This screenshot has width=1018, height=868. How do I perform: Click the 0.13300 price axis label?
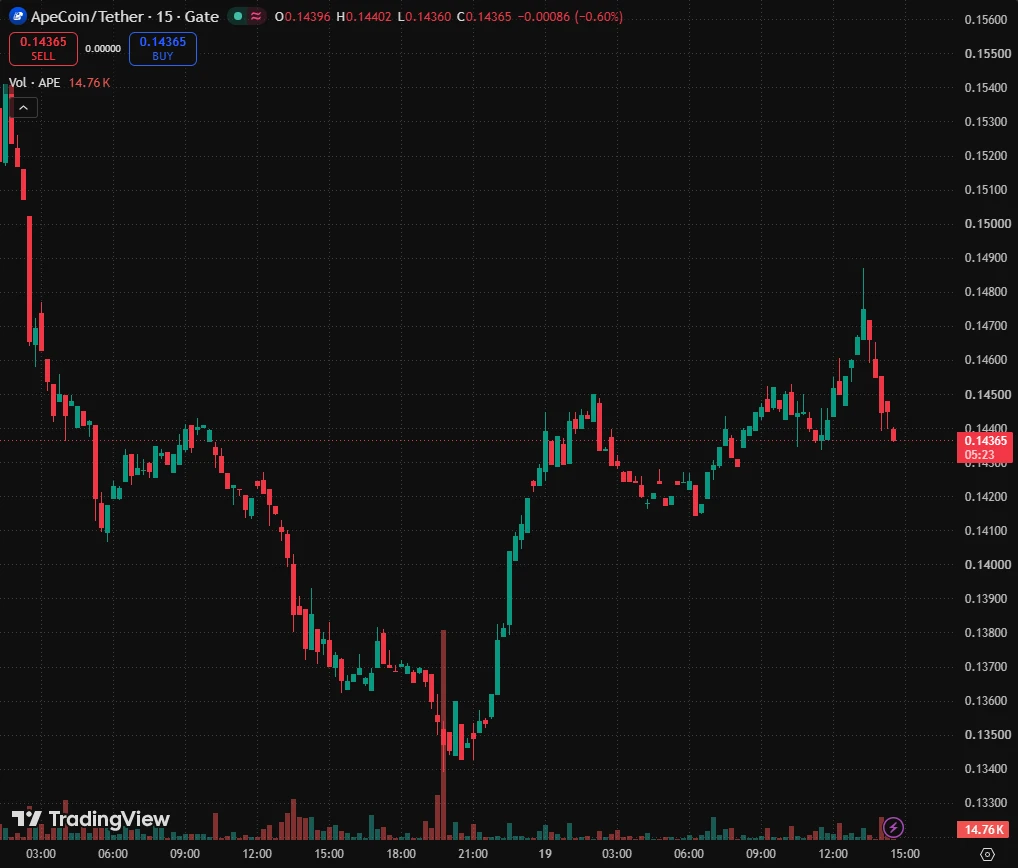click(986, 802)
